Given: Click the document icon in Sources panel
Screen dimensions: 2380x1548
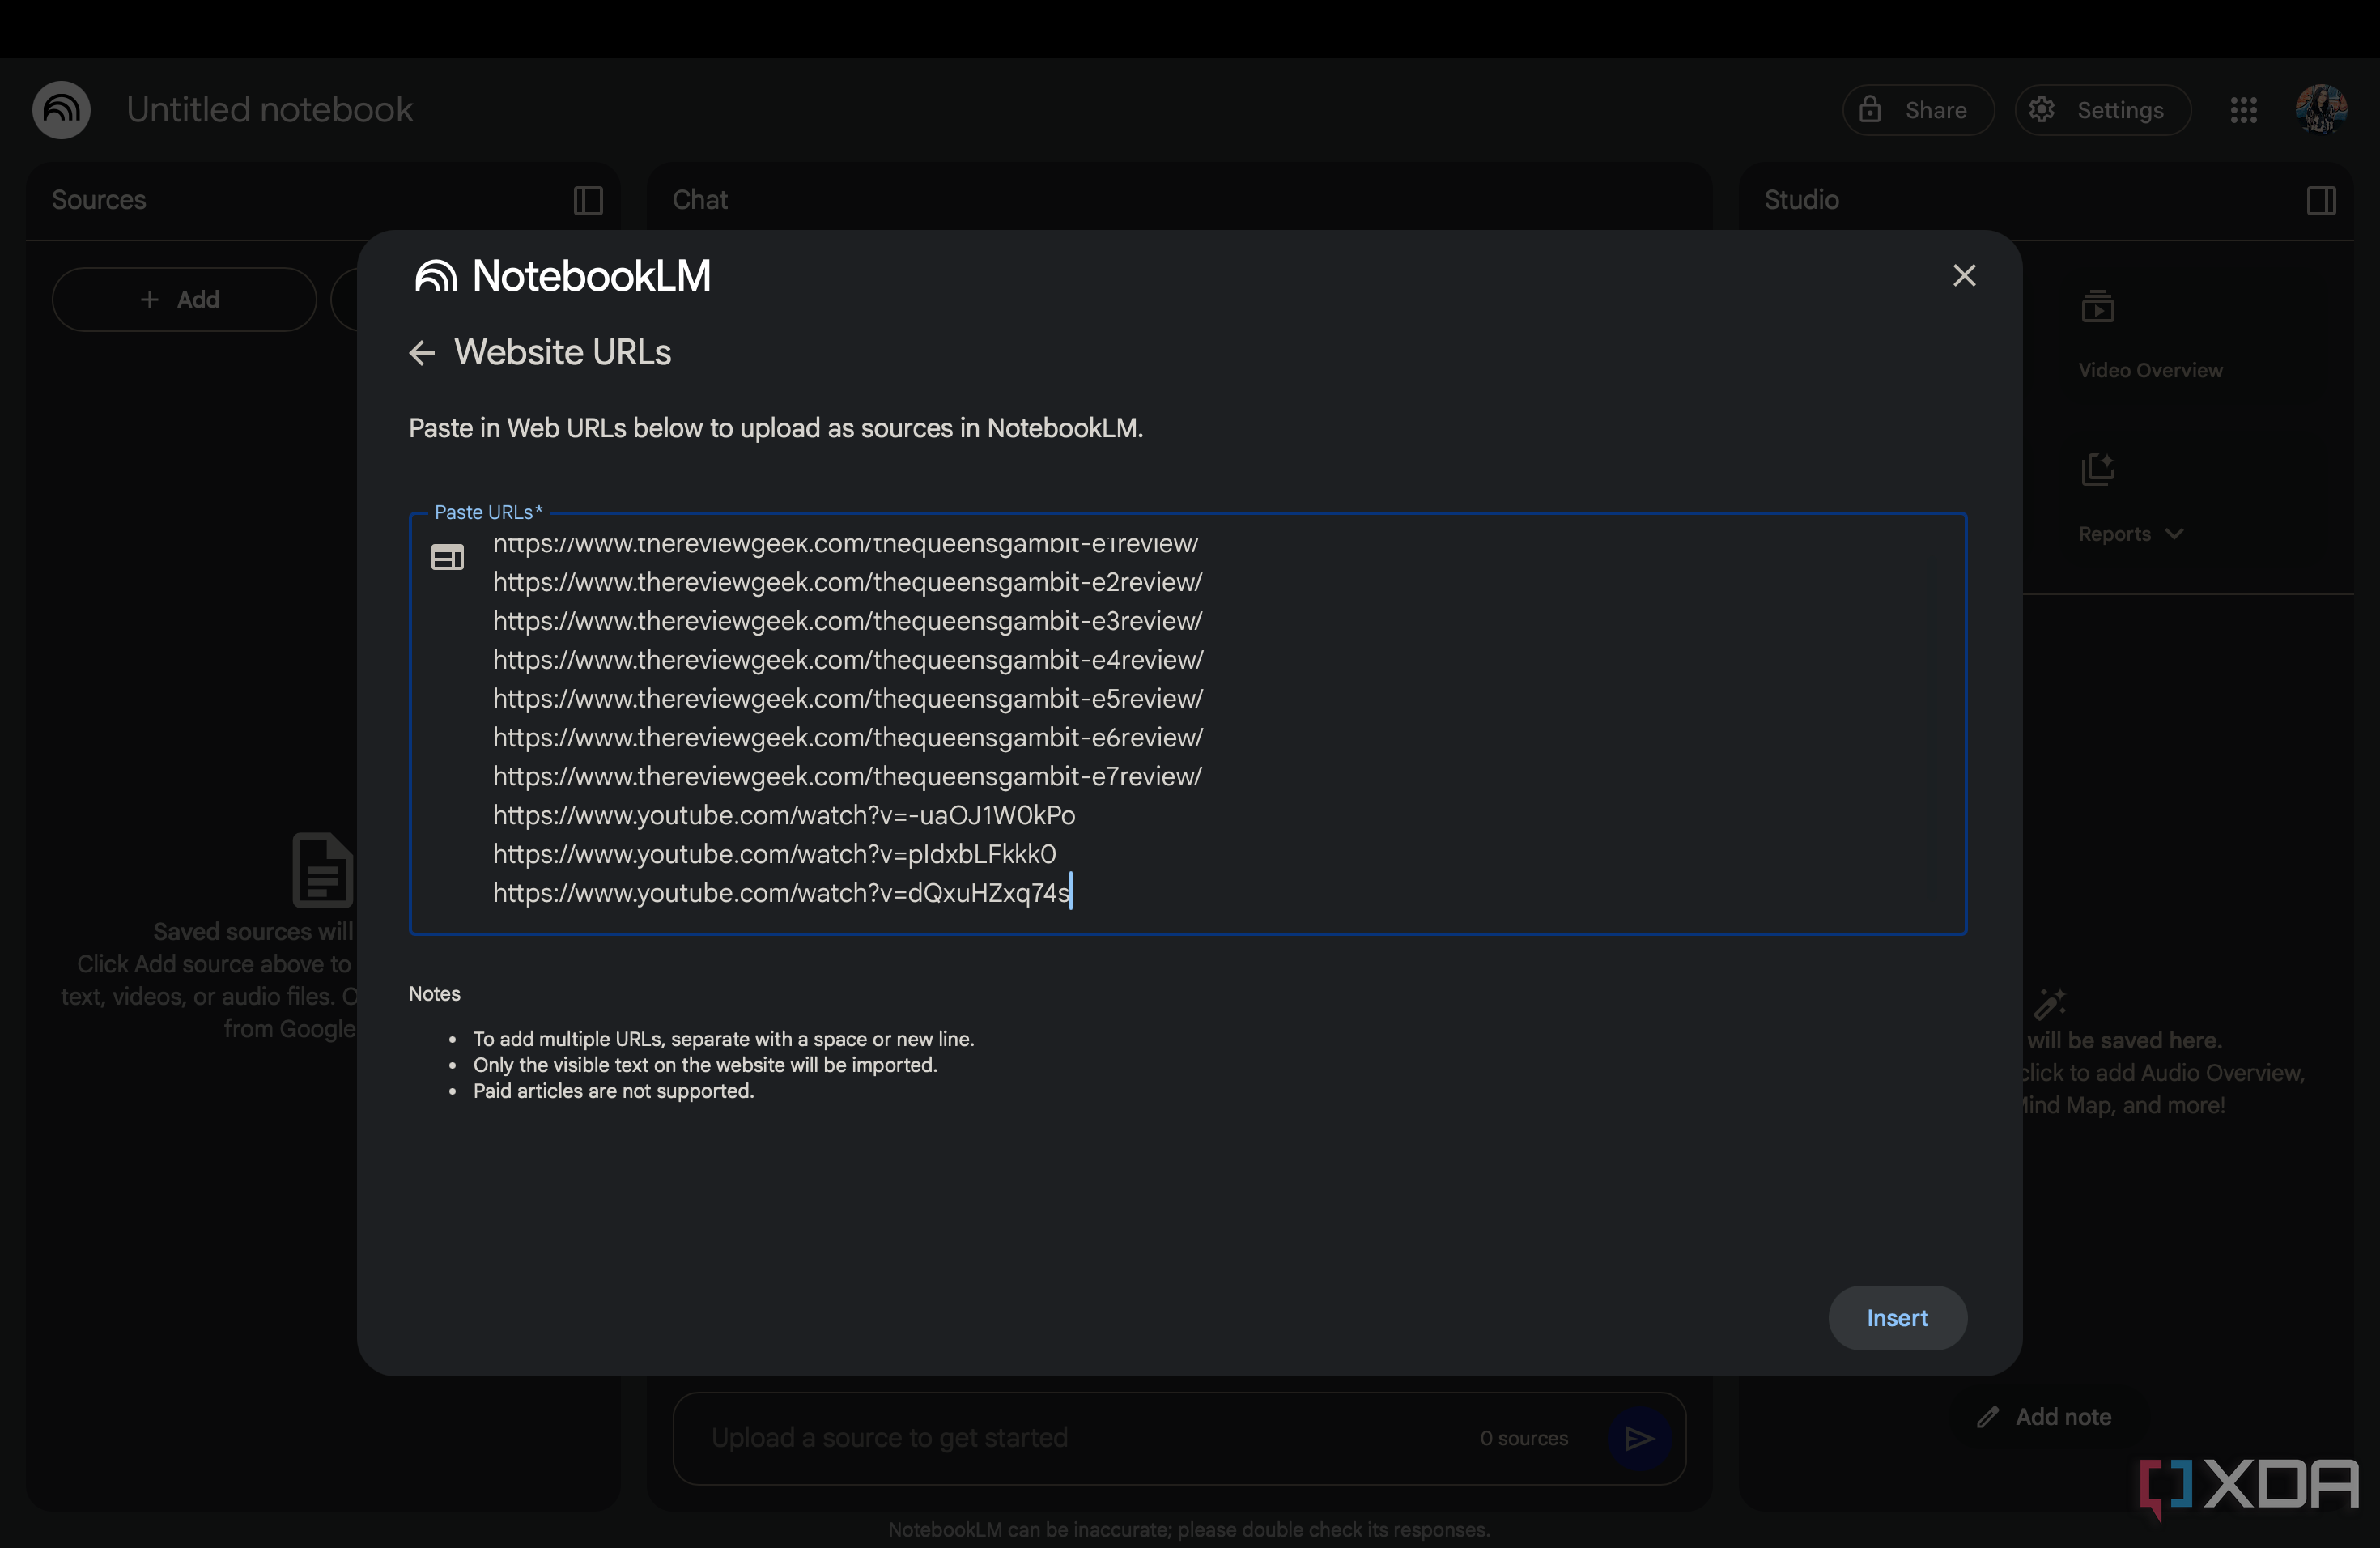Looking at the screenshot, I should pyautogui.click(x=322, y=869).
